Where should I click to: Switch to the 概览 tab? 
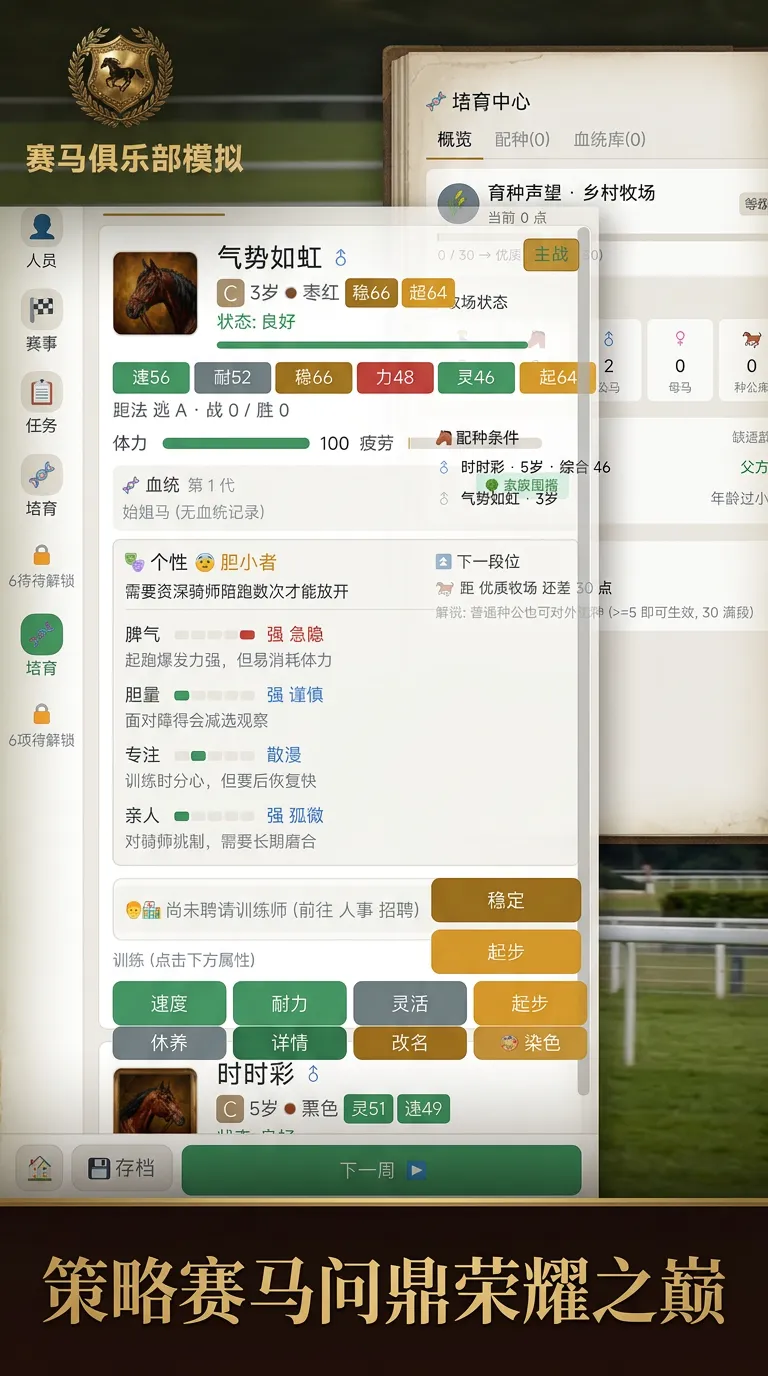coord(454,139)
